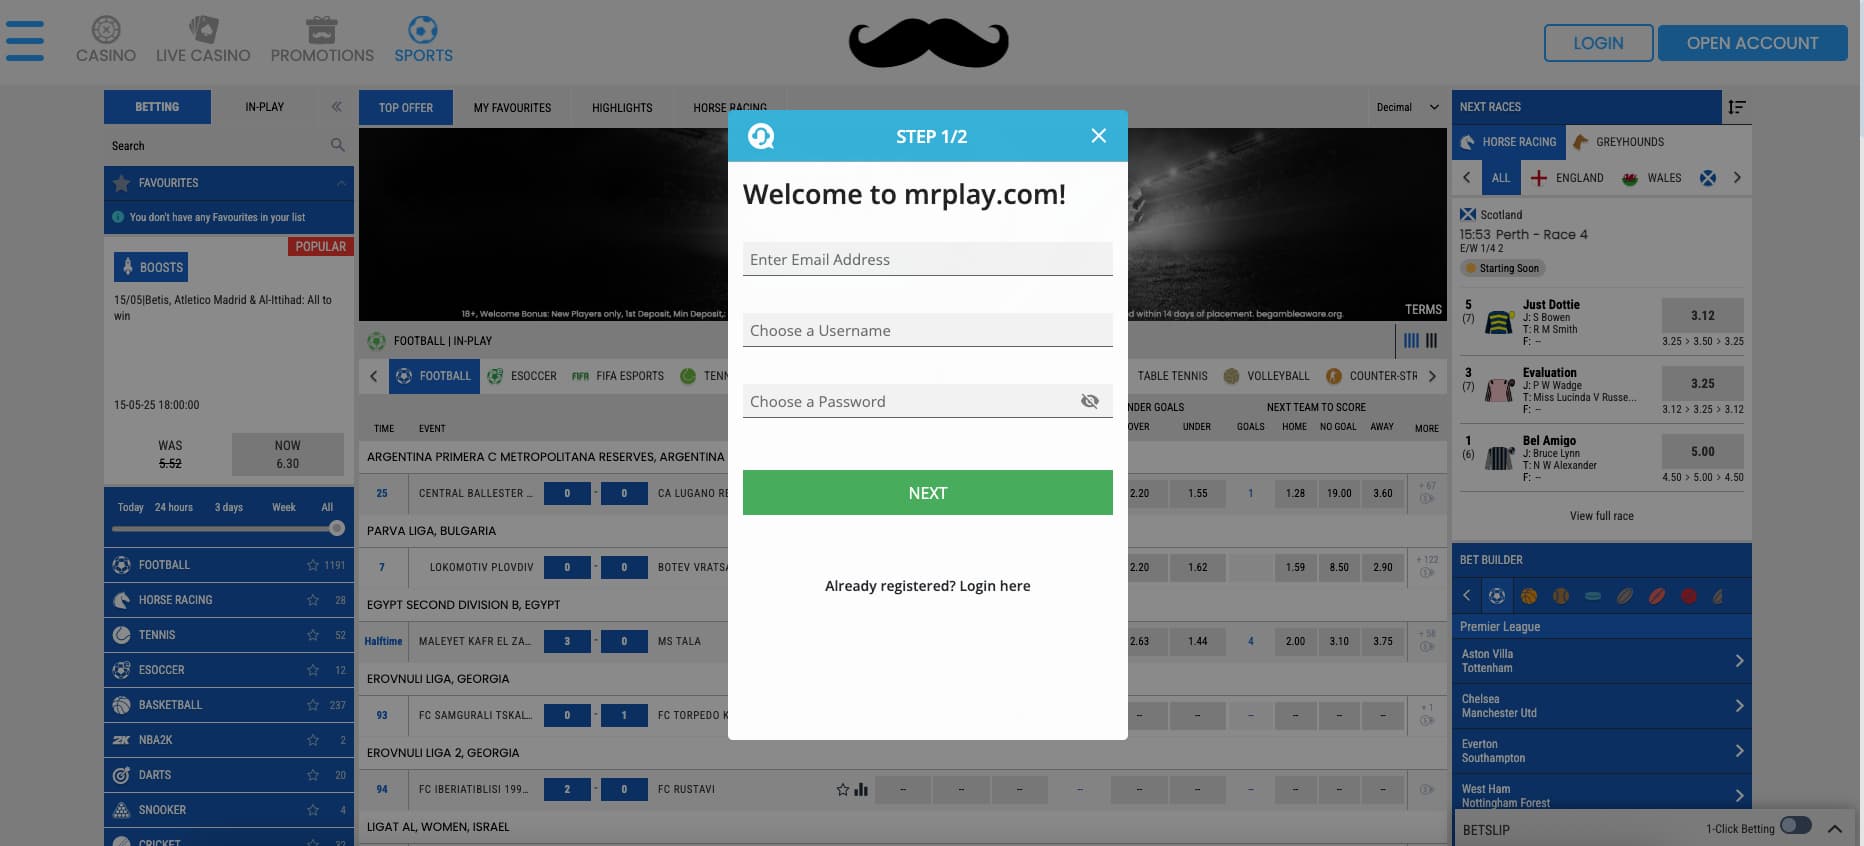Switch to the In-Play tab
1864x846 pixels.
click(264, 107)
